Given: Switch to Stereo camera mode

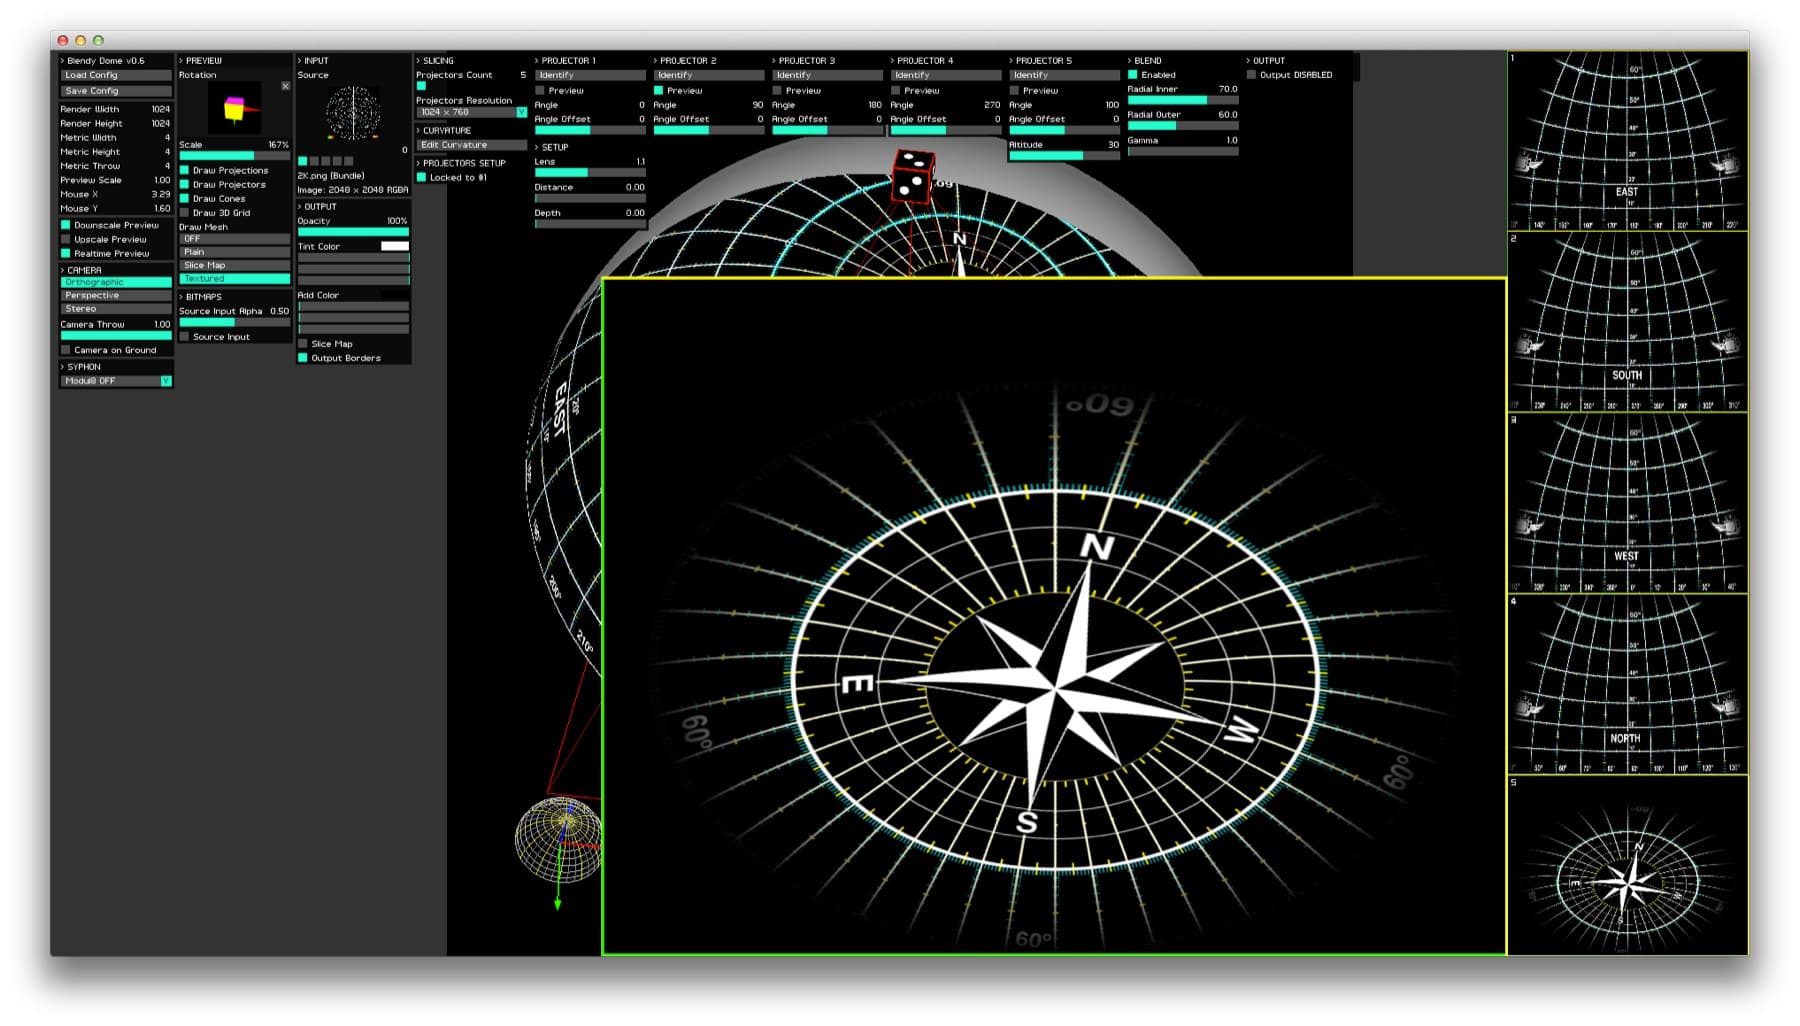Looking at the screenshot, I should (x=116, y=308).
